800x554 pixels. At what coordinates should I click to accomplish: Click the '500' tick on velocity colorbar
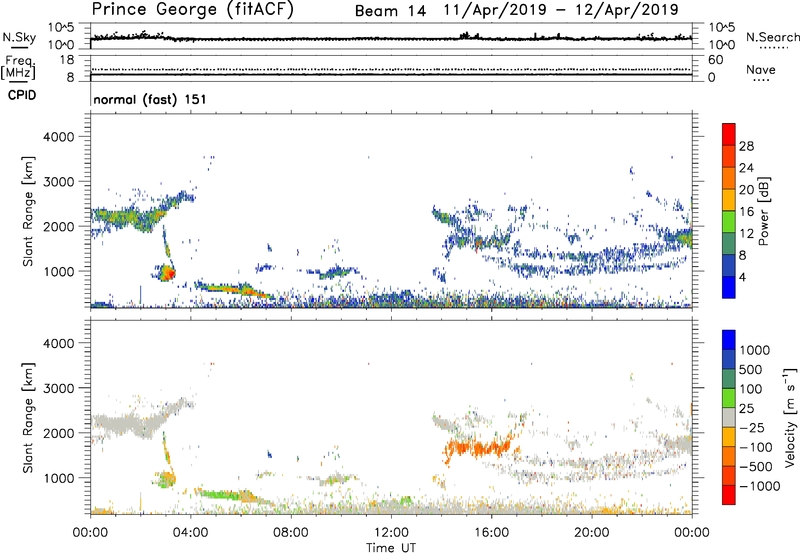[x=751, y=369]
